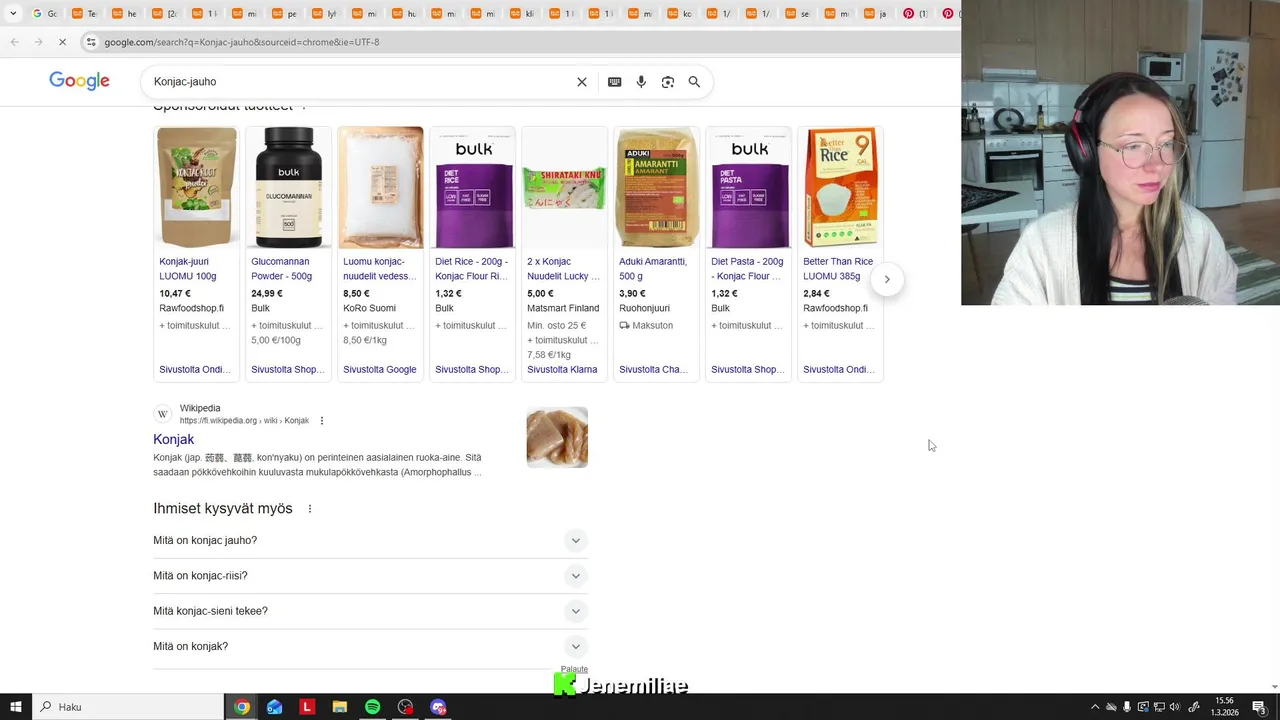1280x720 pixels.
Task: Click price 24,99 € of Glucomannan Powder
Action: pos(267,294)
